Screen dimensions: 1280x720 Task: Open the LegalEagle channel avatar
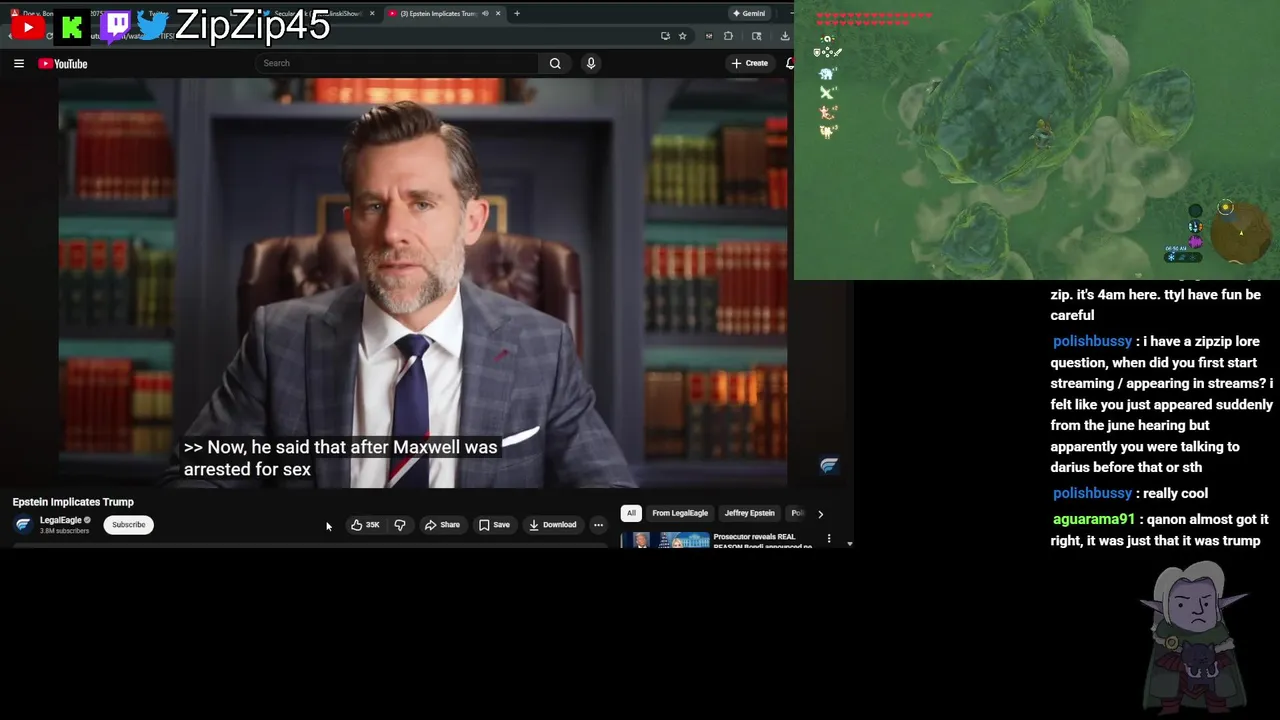tap(23, 525)
